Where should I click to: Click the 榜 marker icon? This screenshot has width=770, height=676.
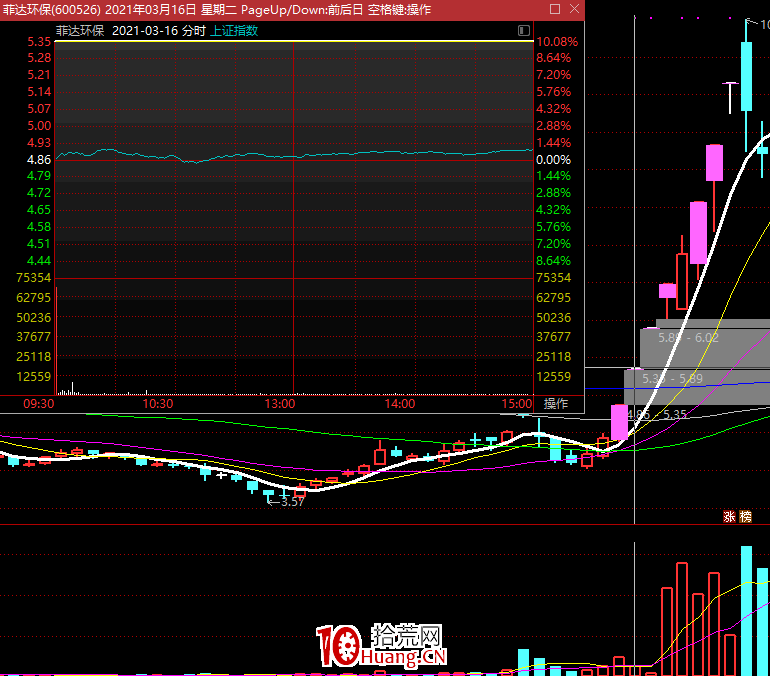[745, 517]
